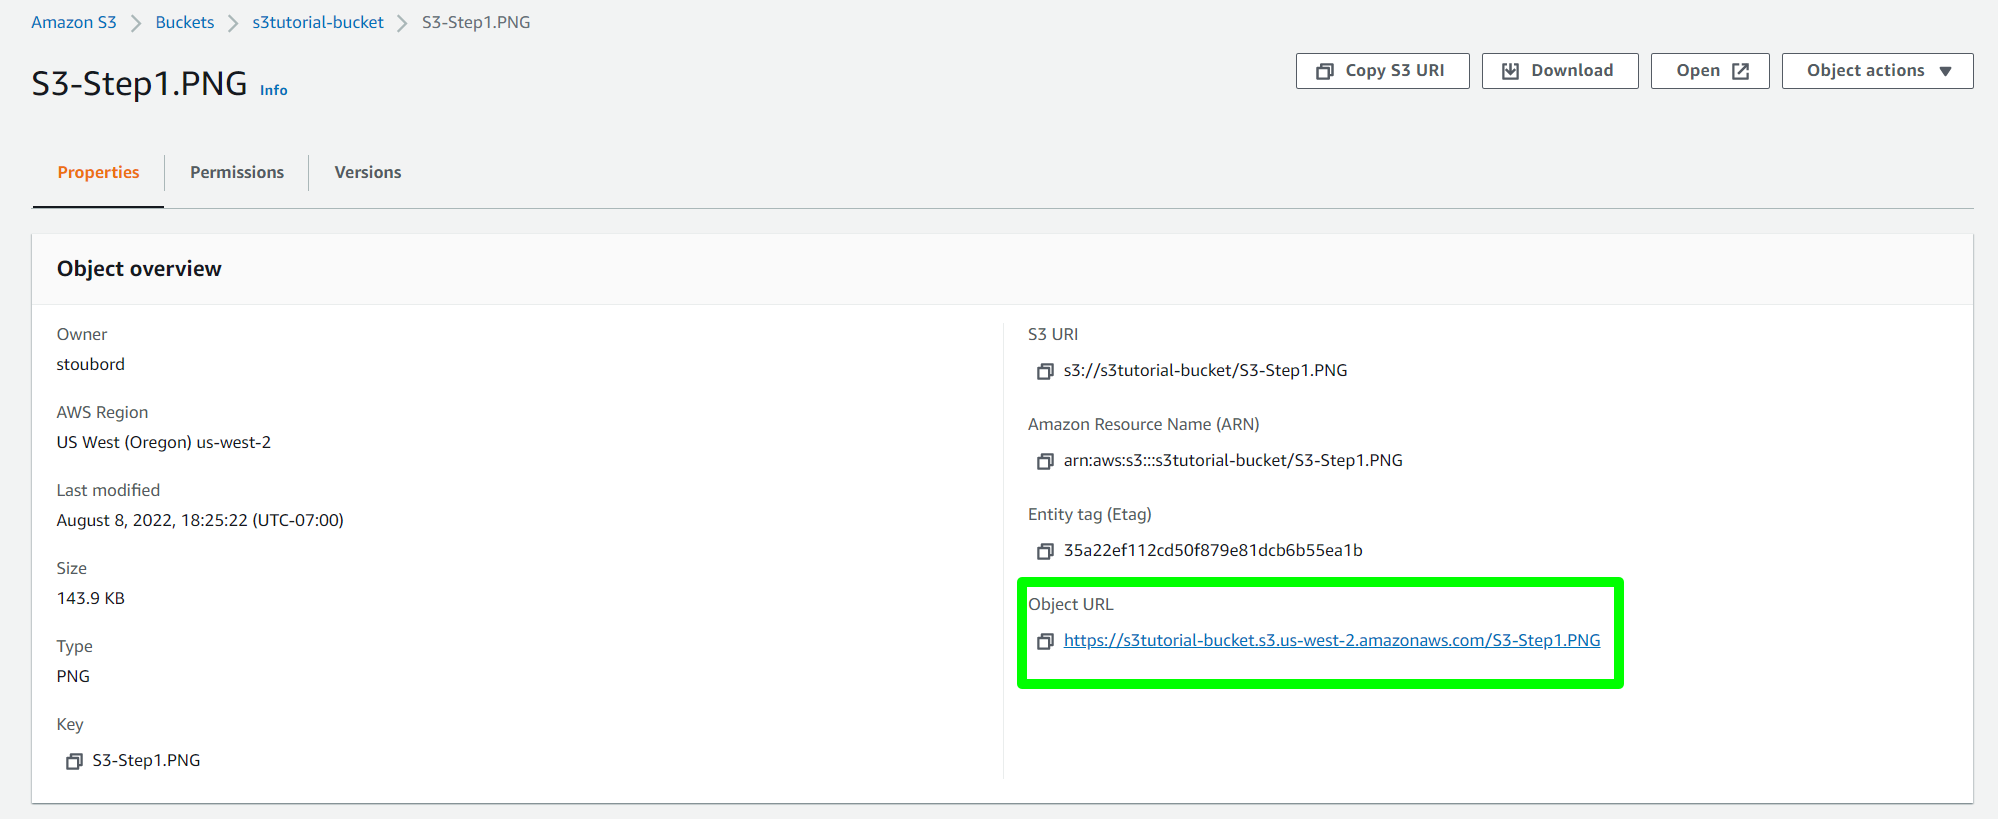Click the owner name stoubord
This screenshot has width=1998, height=819.
click(x=91, y=364)
